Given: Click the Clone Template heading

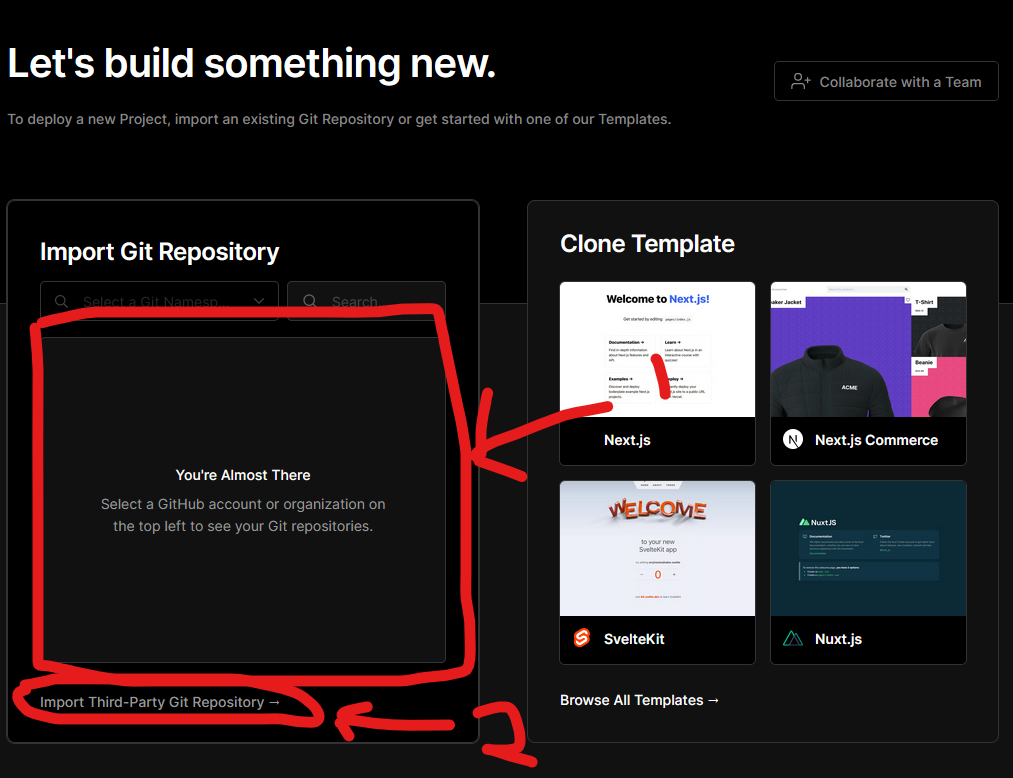Looking at the screenshot, I should (x=647, y=244).
